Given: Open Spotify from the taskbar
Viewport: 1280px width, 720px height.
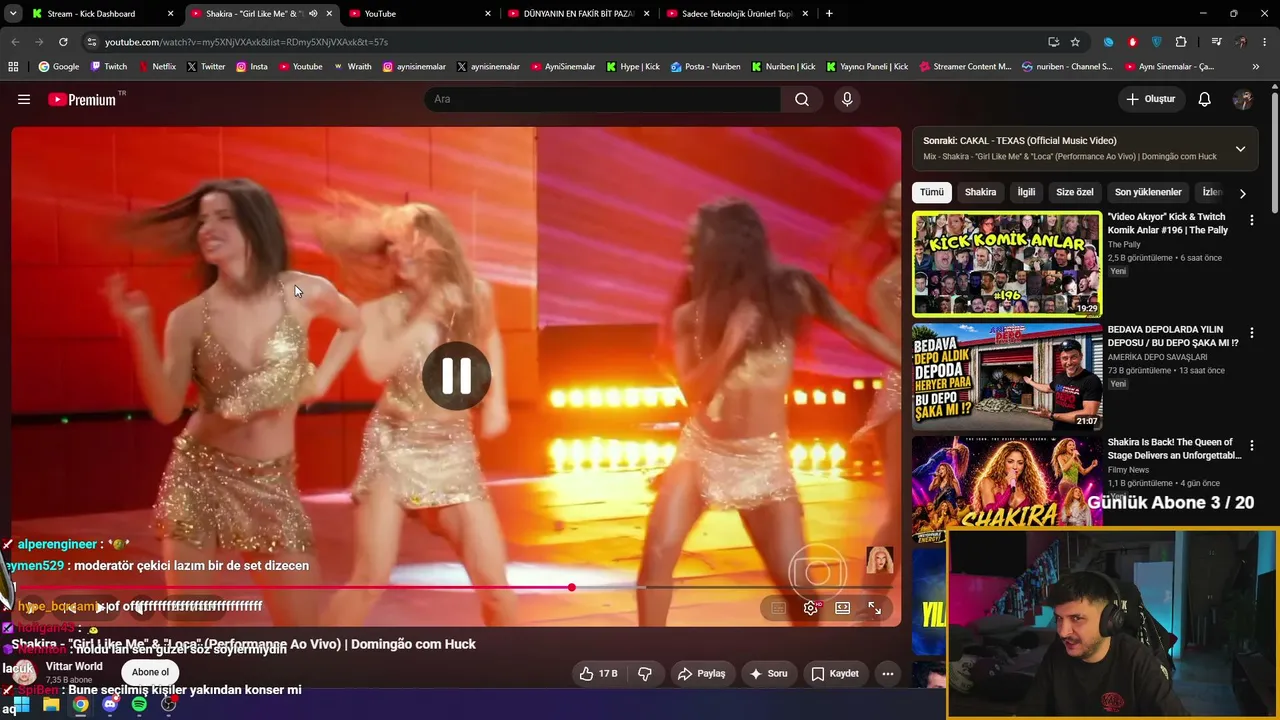Looking at the screenshot, I should coord(139,704).
